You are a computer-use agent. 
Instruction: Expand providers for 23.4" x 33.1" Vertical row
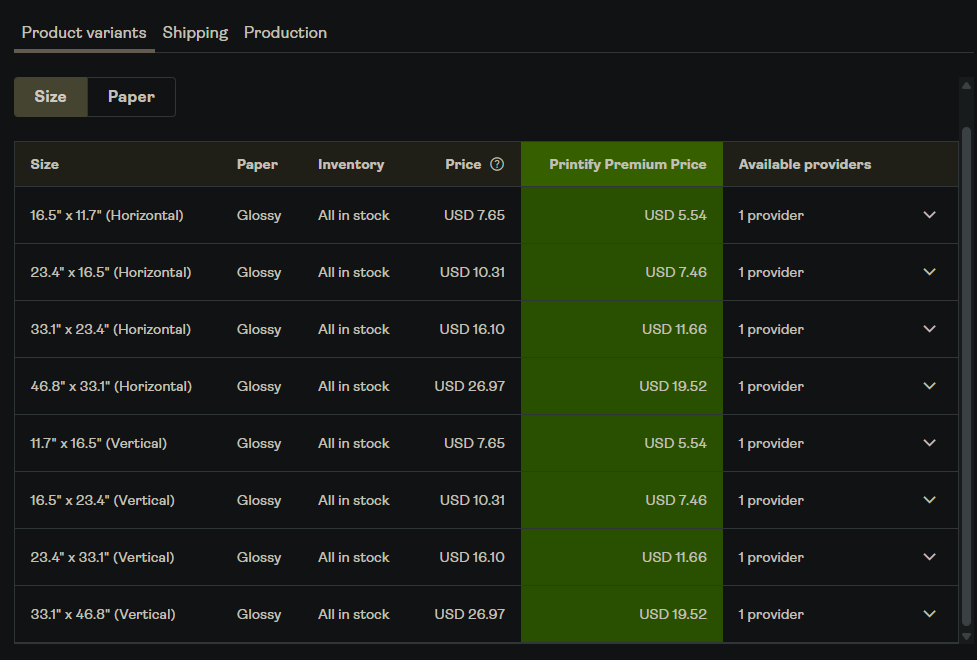pyautogui.click(x=929, y=557)
